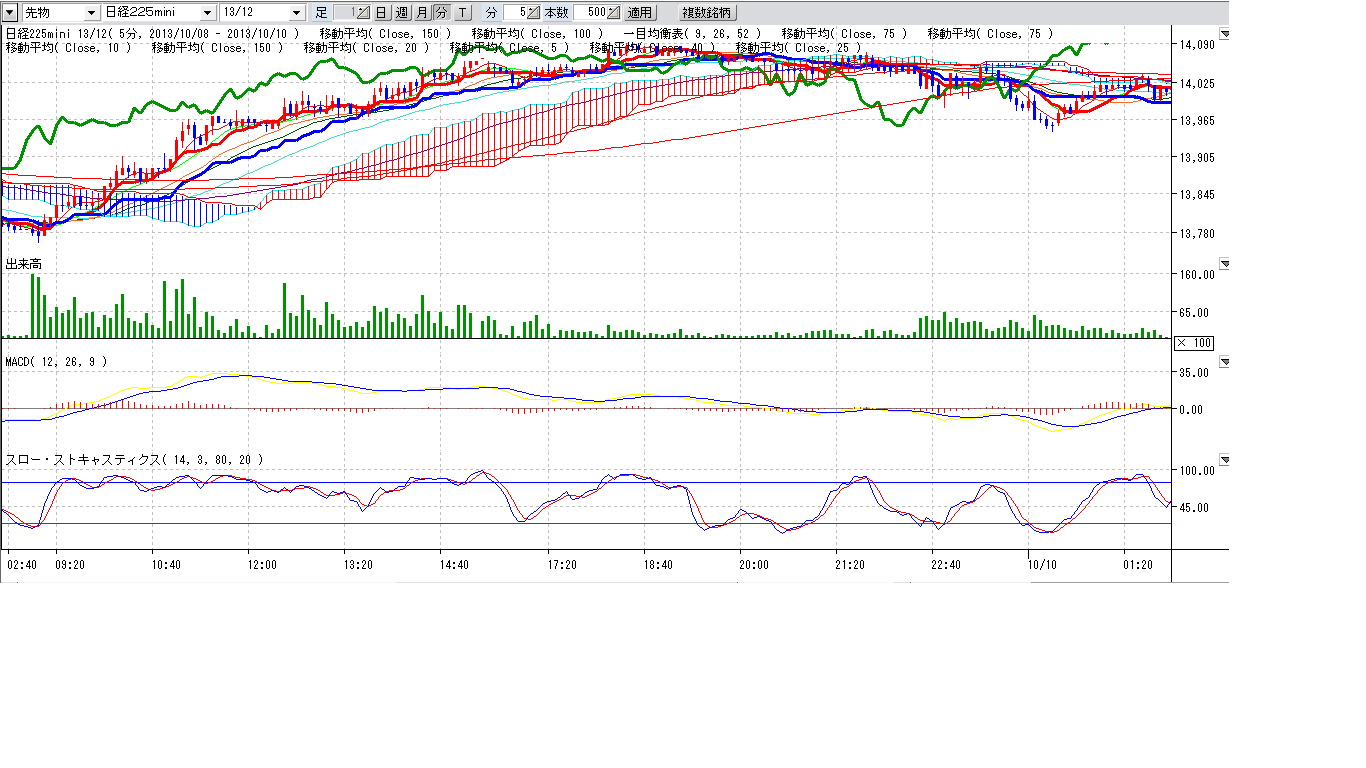
Task: Click the top-left corner menu arrow
Action: (11, 13)
